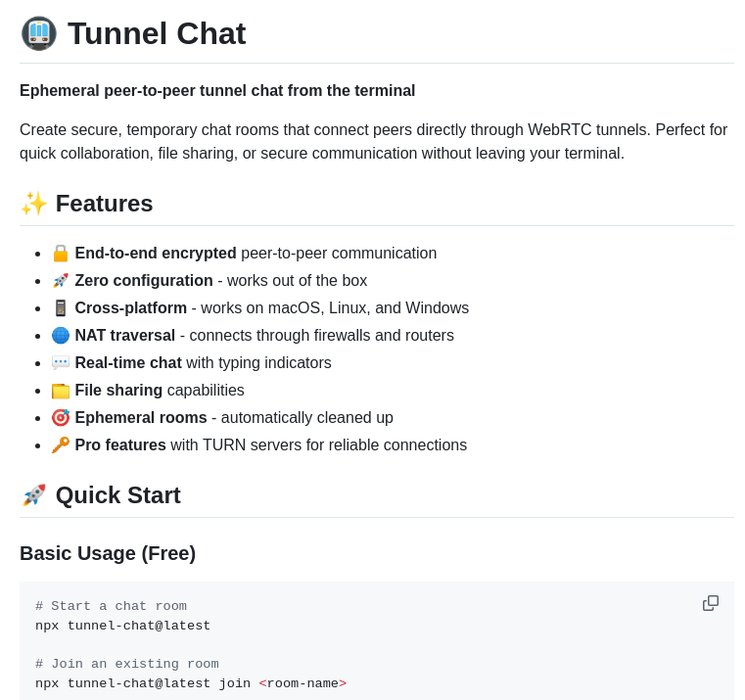745x700 pixels.
Task: Click the tram emoji beside Tunnel Chat
Action: [x=39, y=33]
